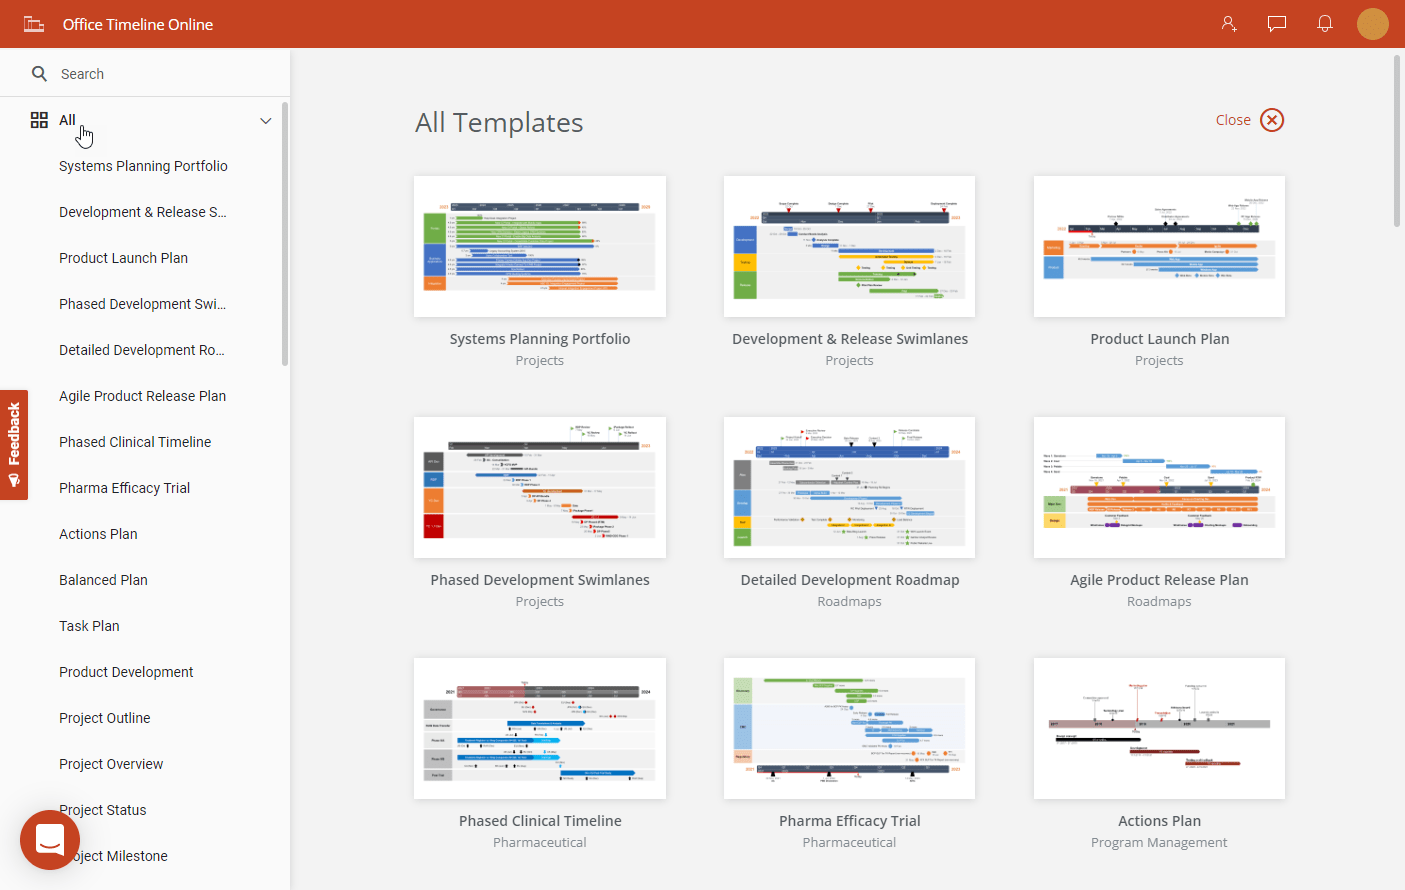1405x890 pixels.
Task: Collapse the All category chevron
Action: [x=266, y=121]
